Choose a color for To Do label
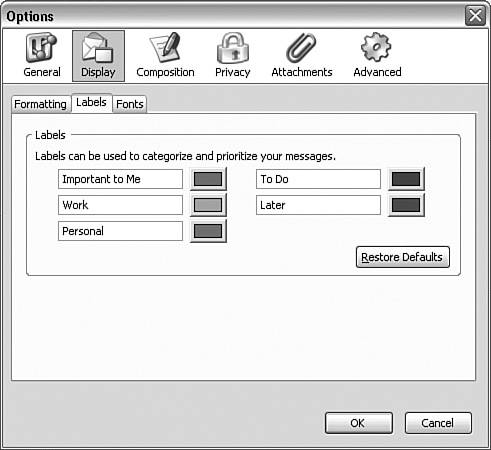491x450 pixels. tap(406, 179)
